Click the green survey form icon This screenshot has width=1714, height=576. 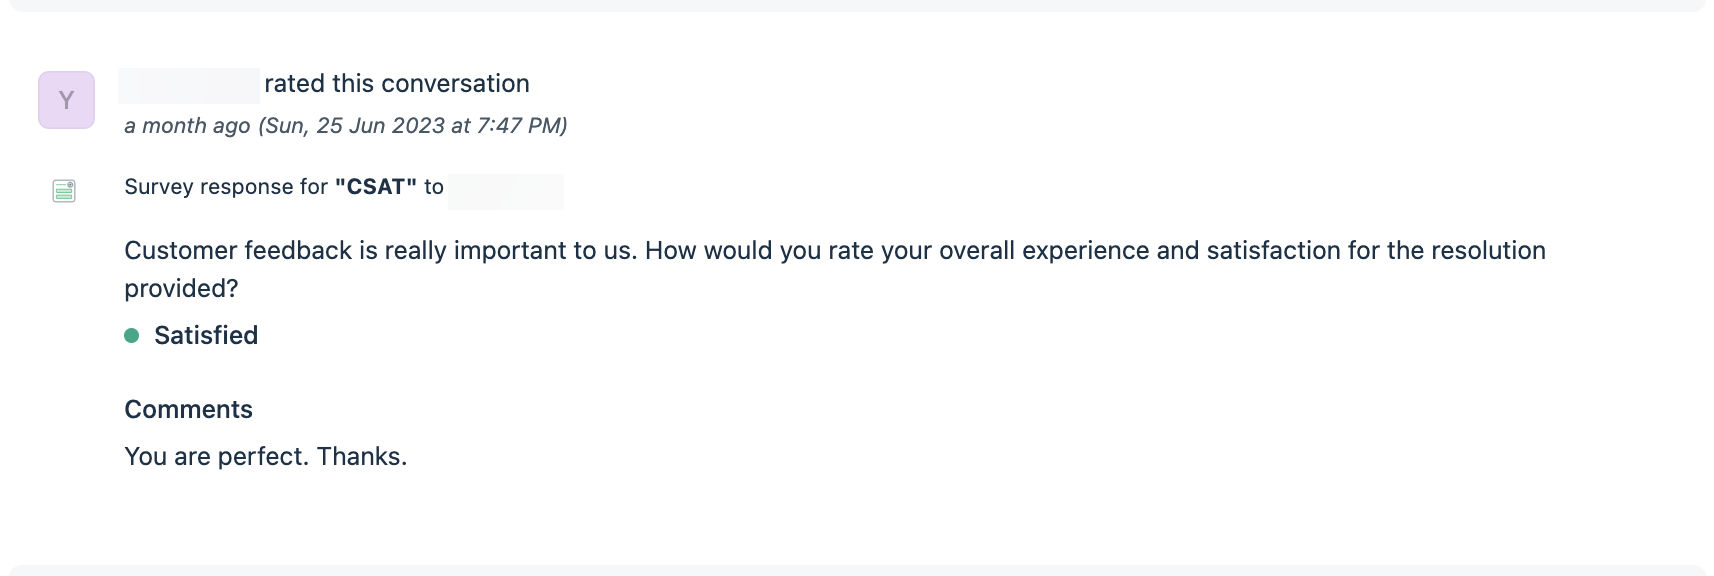click(64, 190)
